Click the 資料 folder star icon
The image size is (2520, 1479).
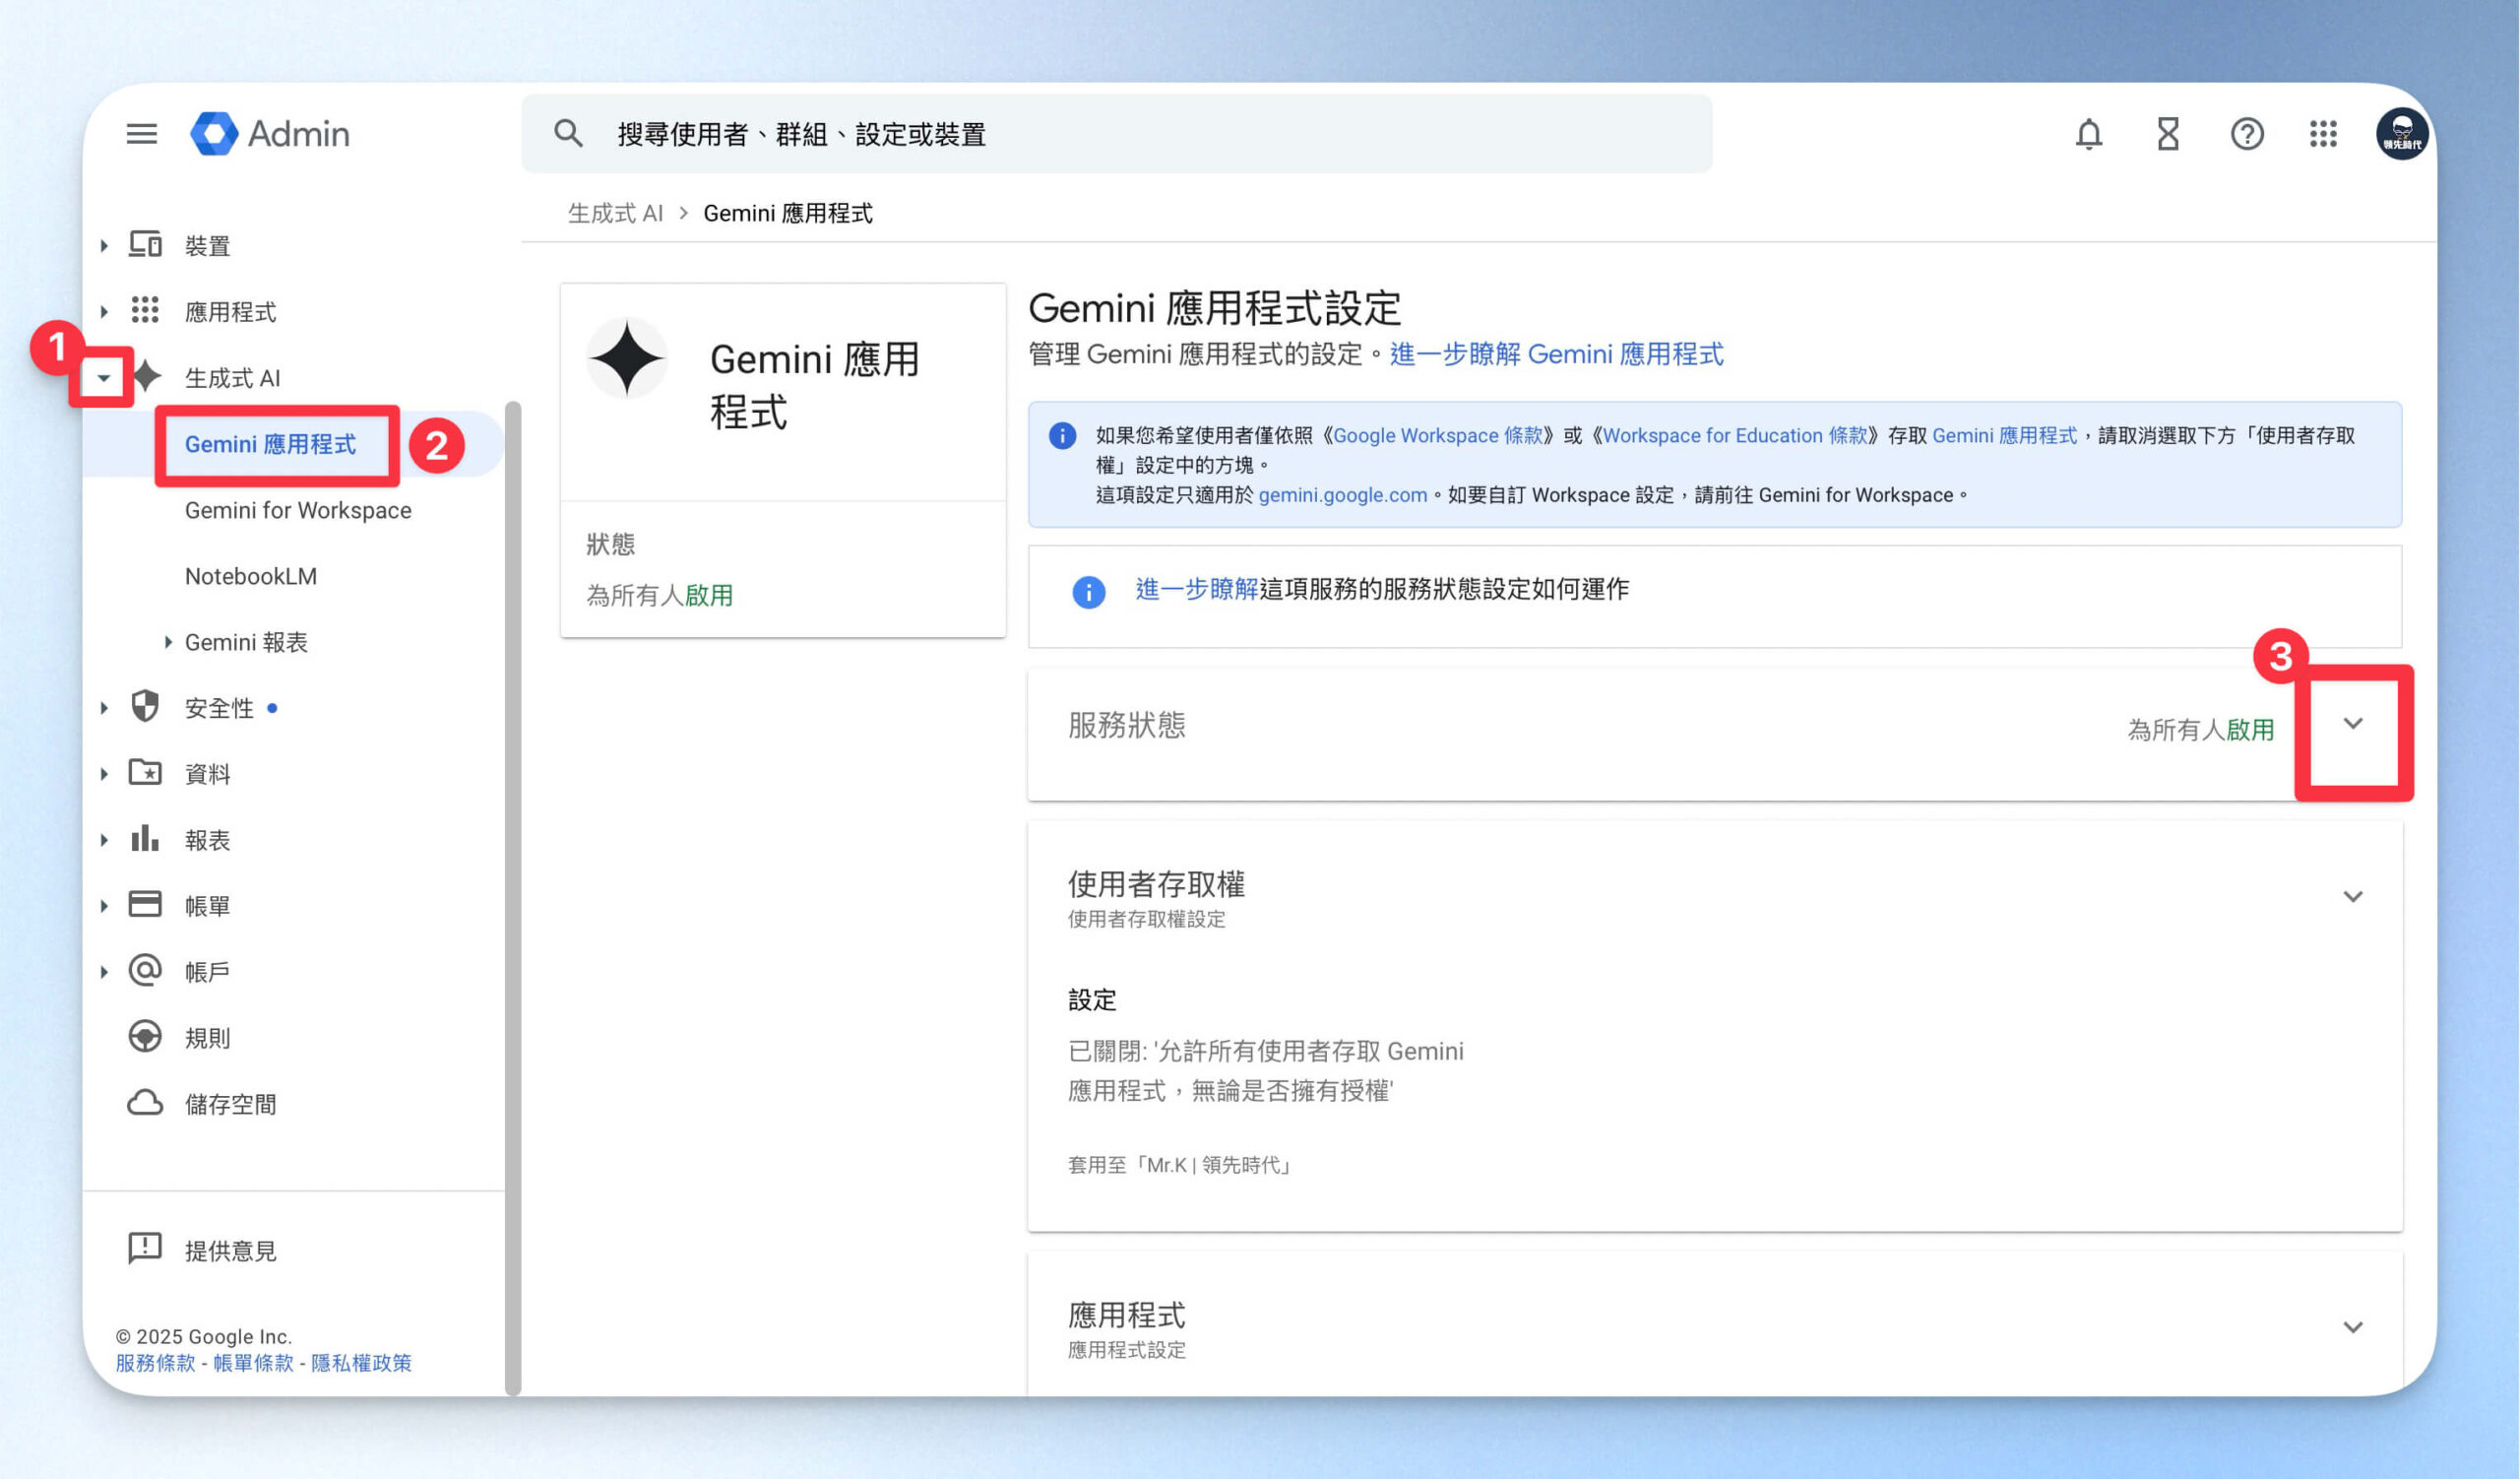[145, 772]
